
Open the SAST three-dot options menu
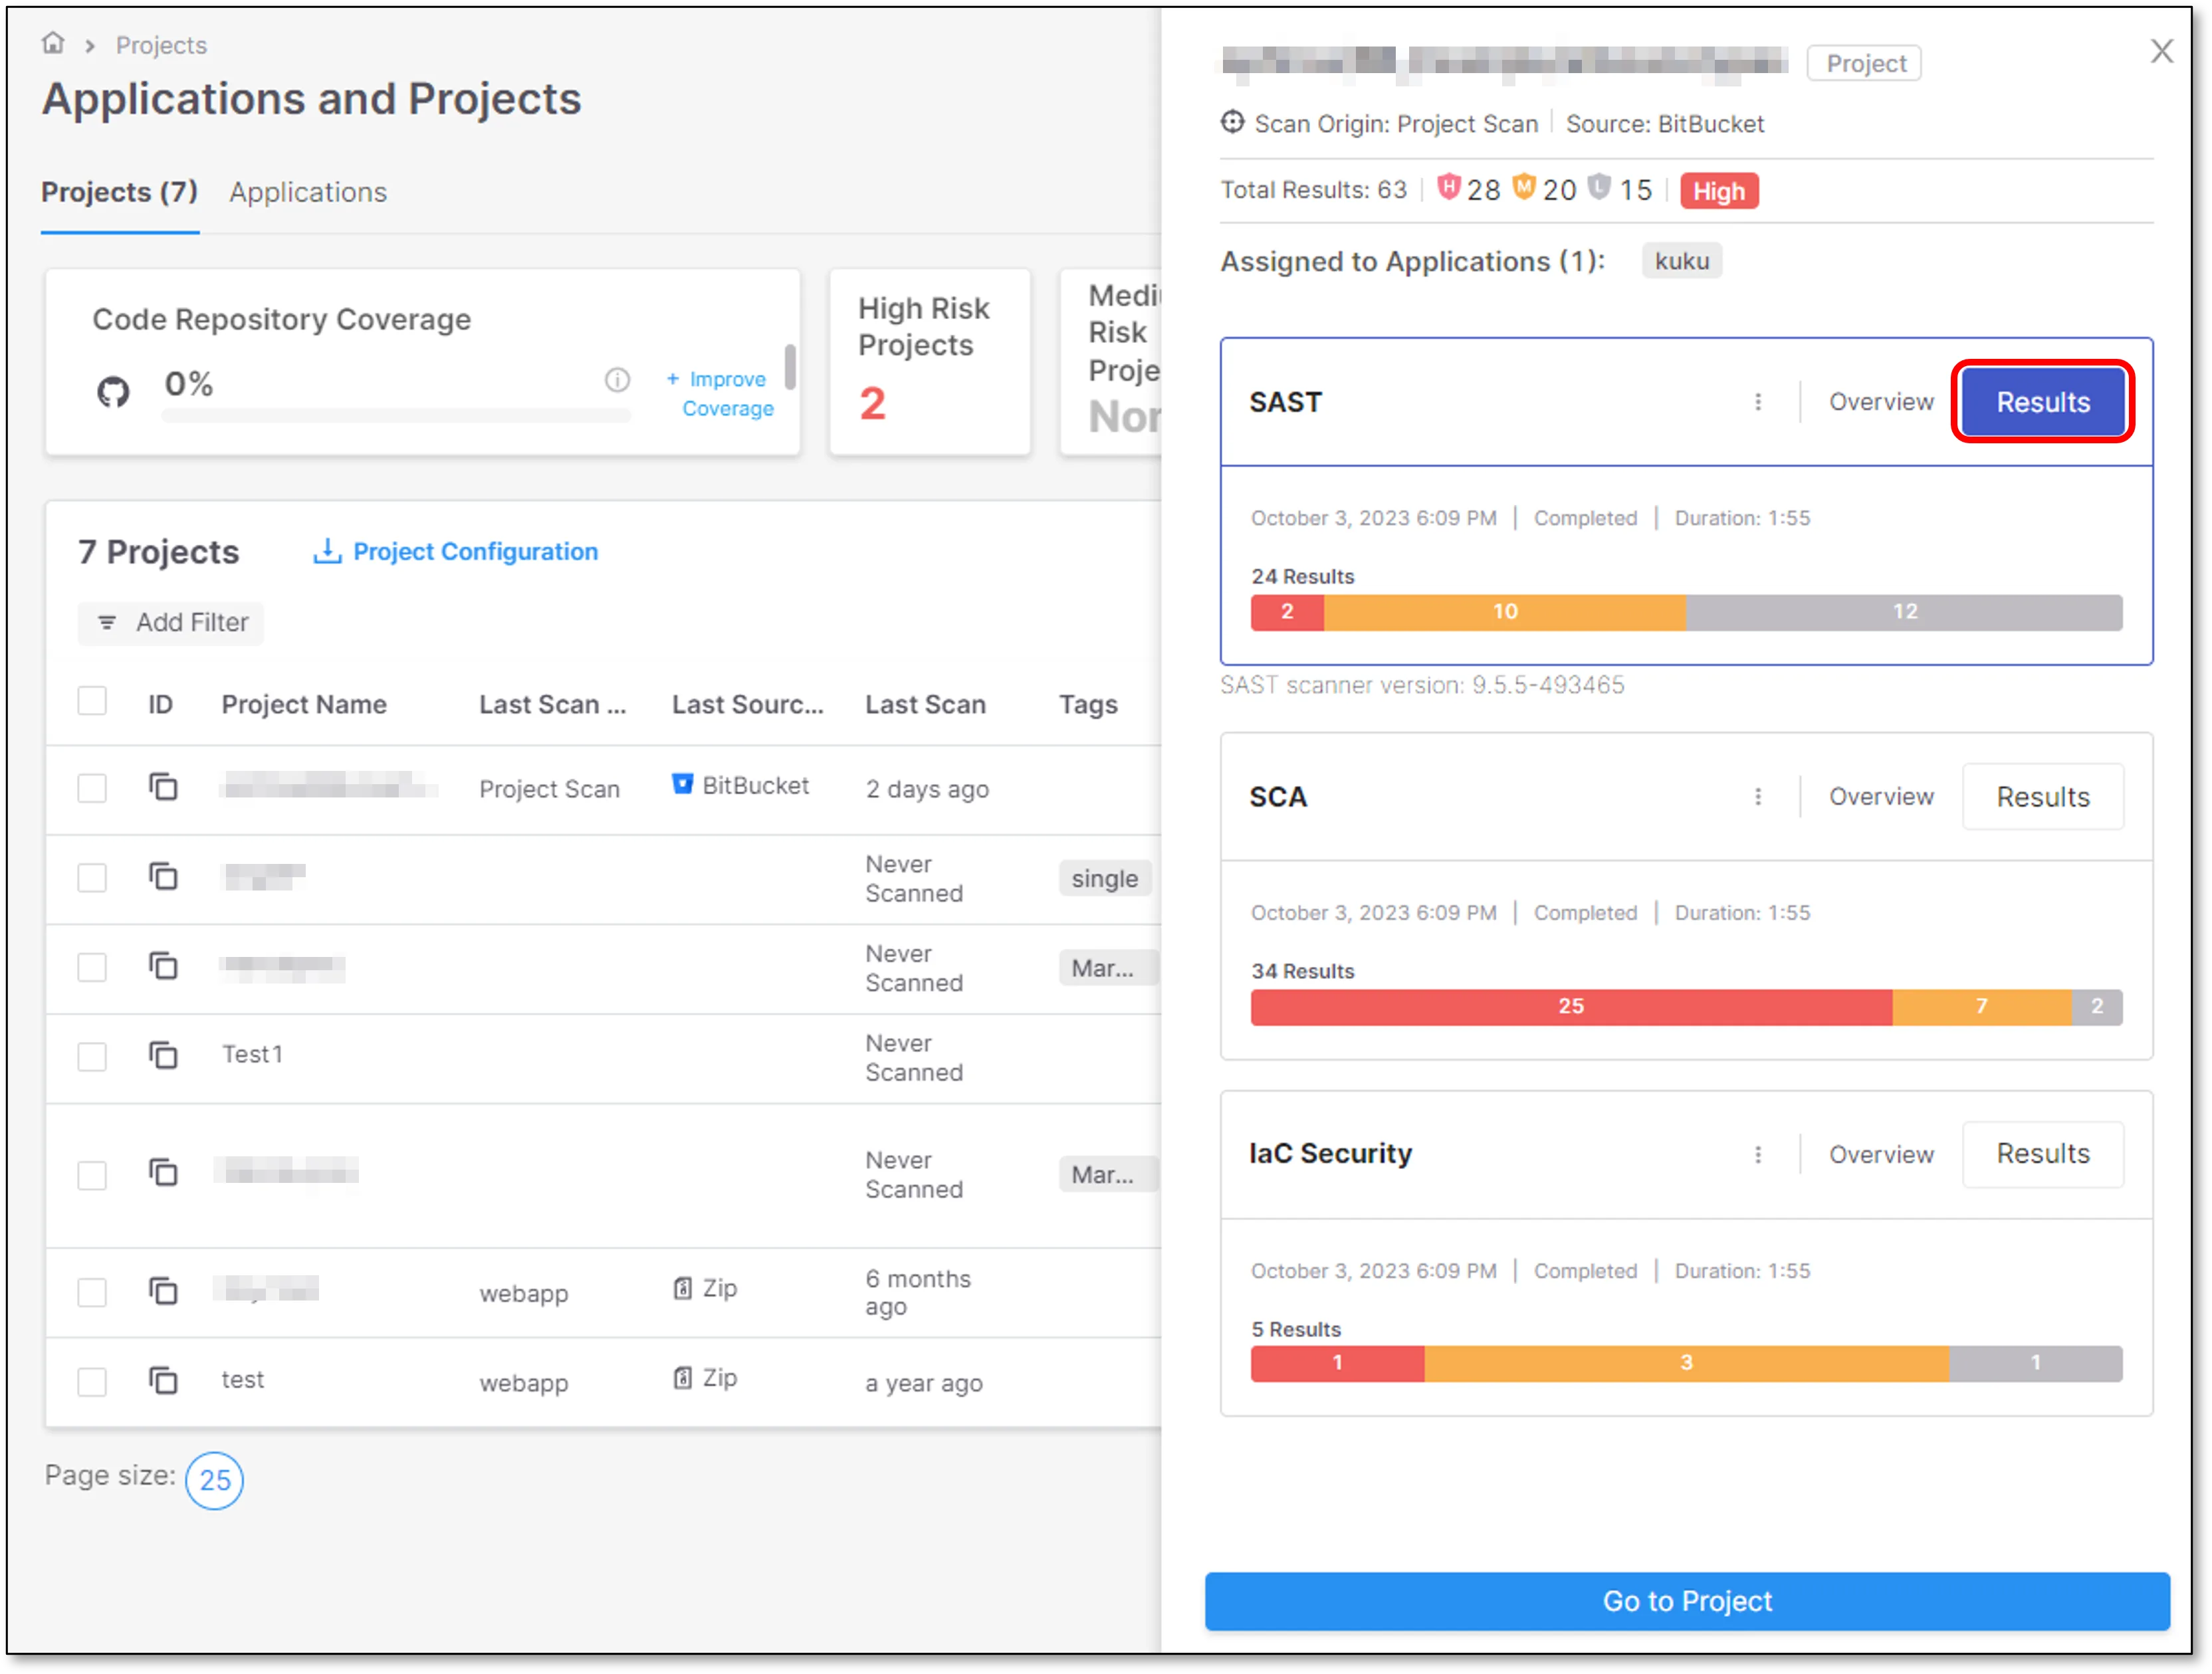pyautogui.click(x=1759, y=401)
